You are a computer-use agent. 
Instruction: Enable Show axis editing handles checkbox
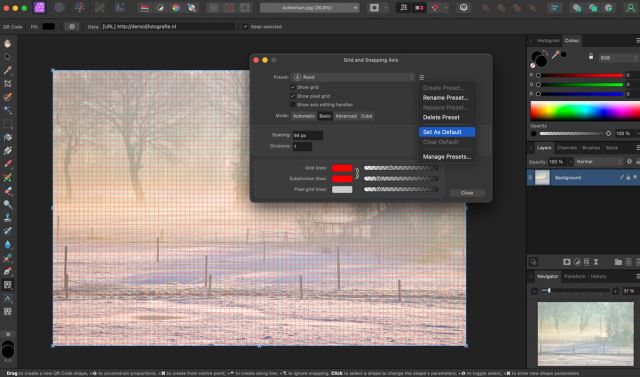point(293,105)
